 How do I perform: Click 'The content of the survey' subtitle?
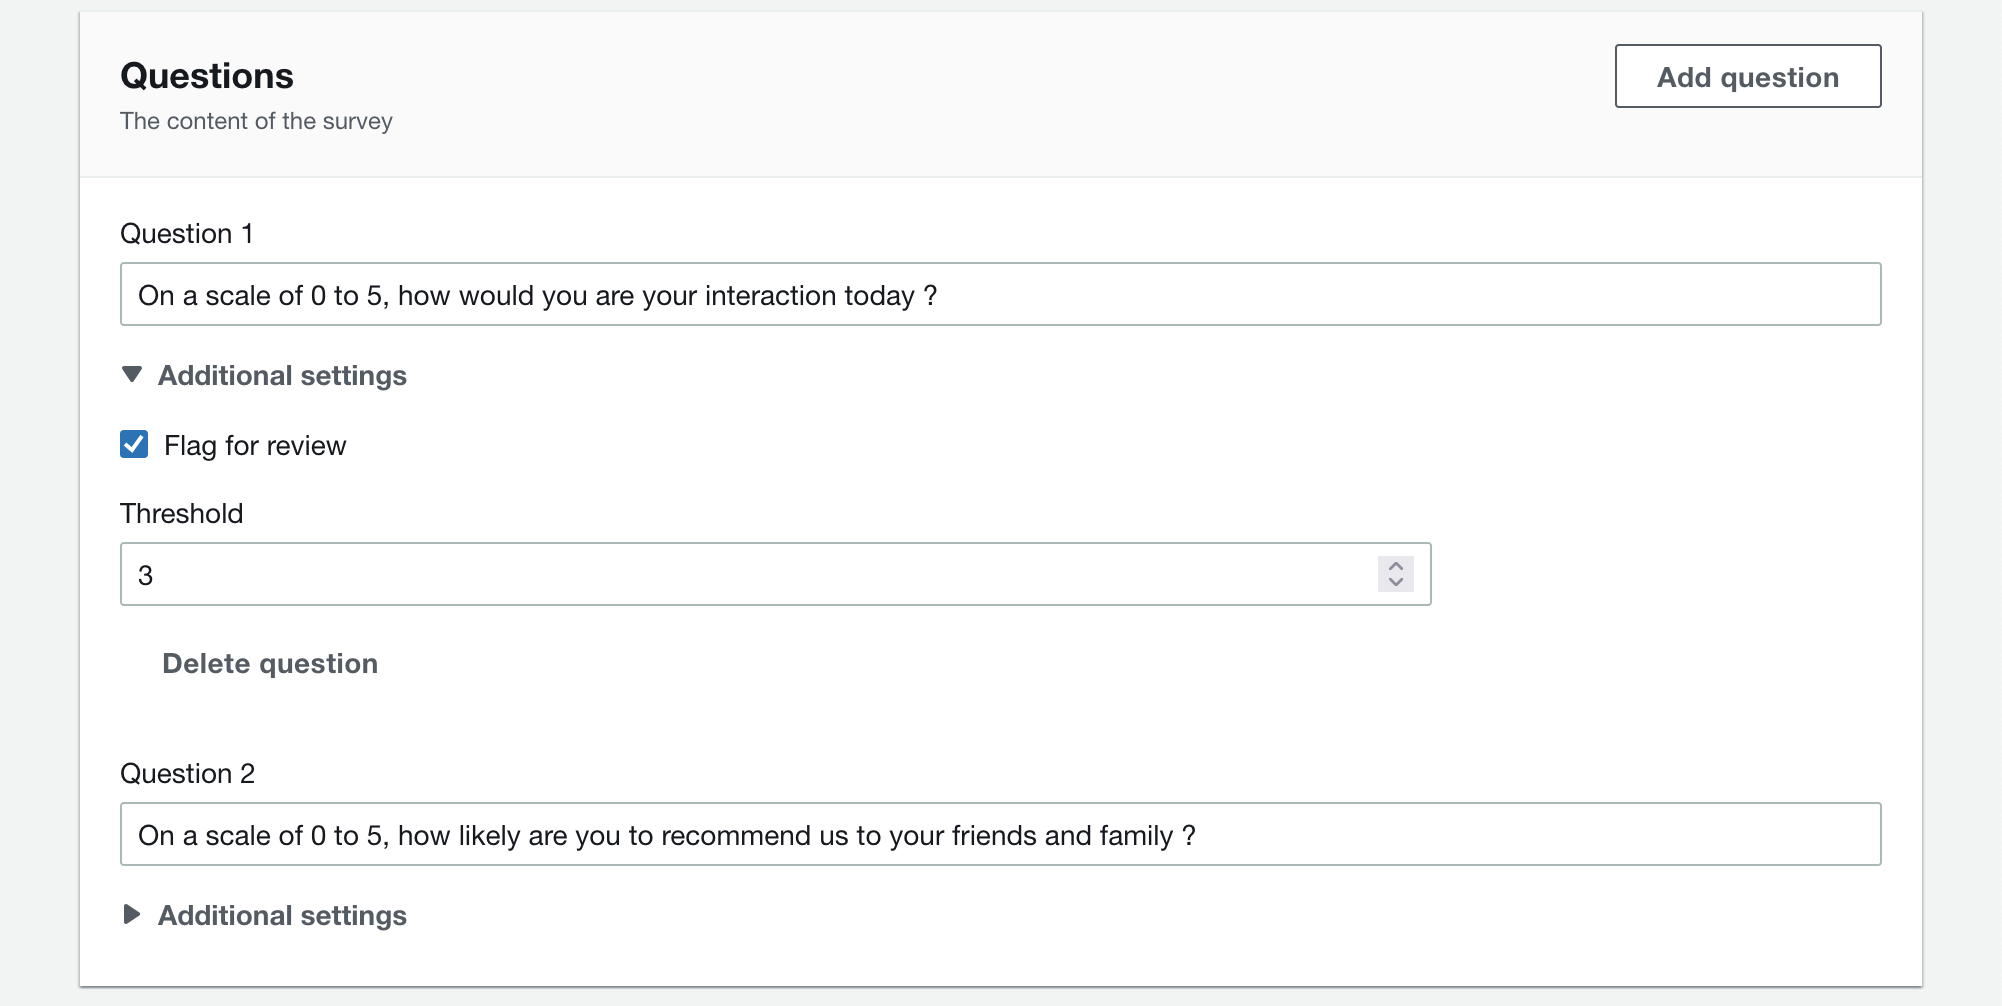click(x=256, y=121)
